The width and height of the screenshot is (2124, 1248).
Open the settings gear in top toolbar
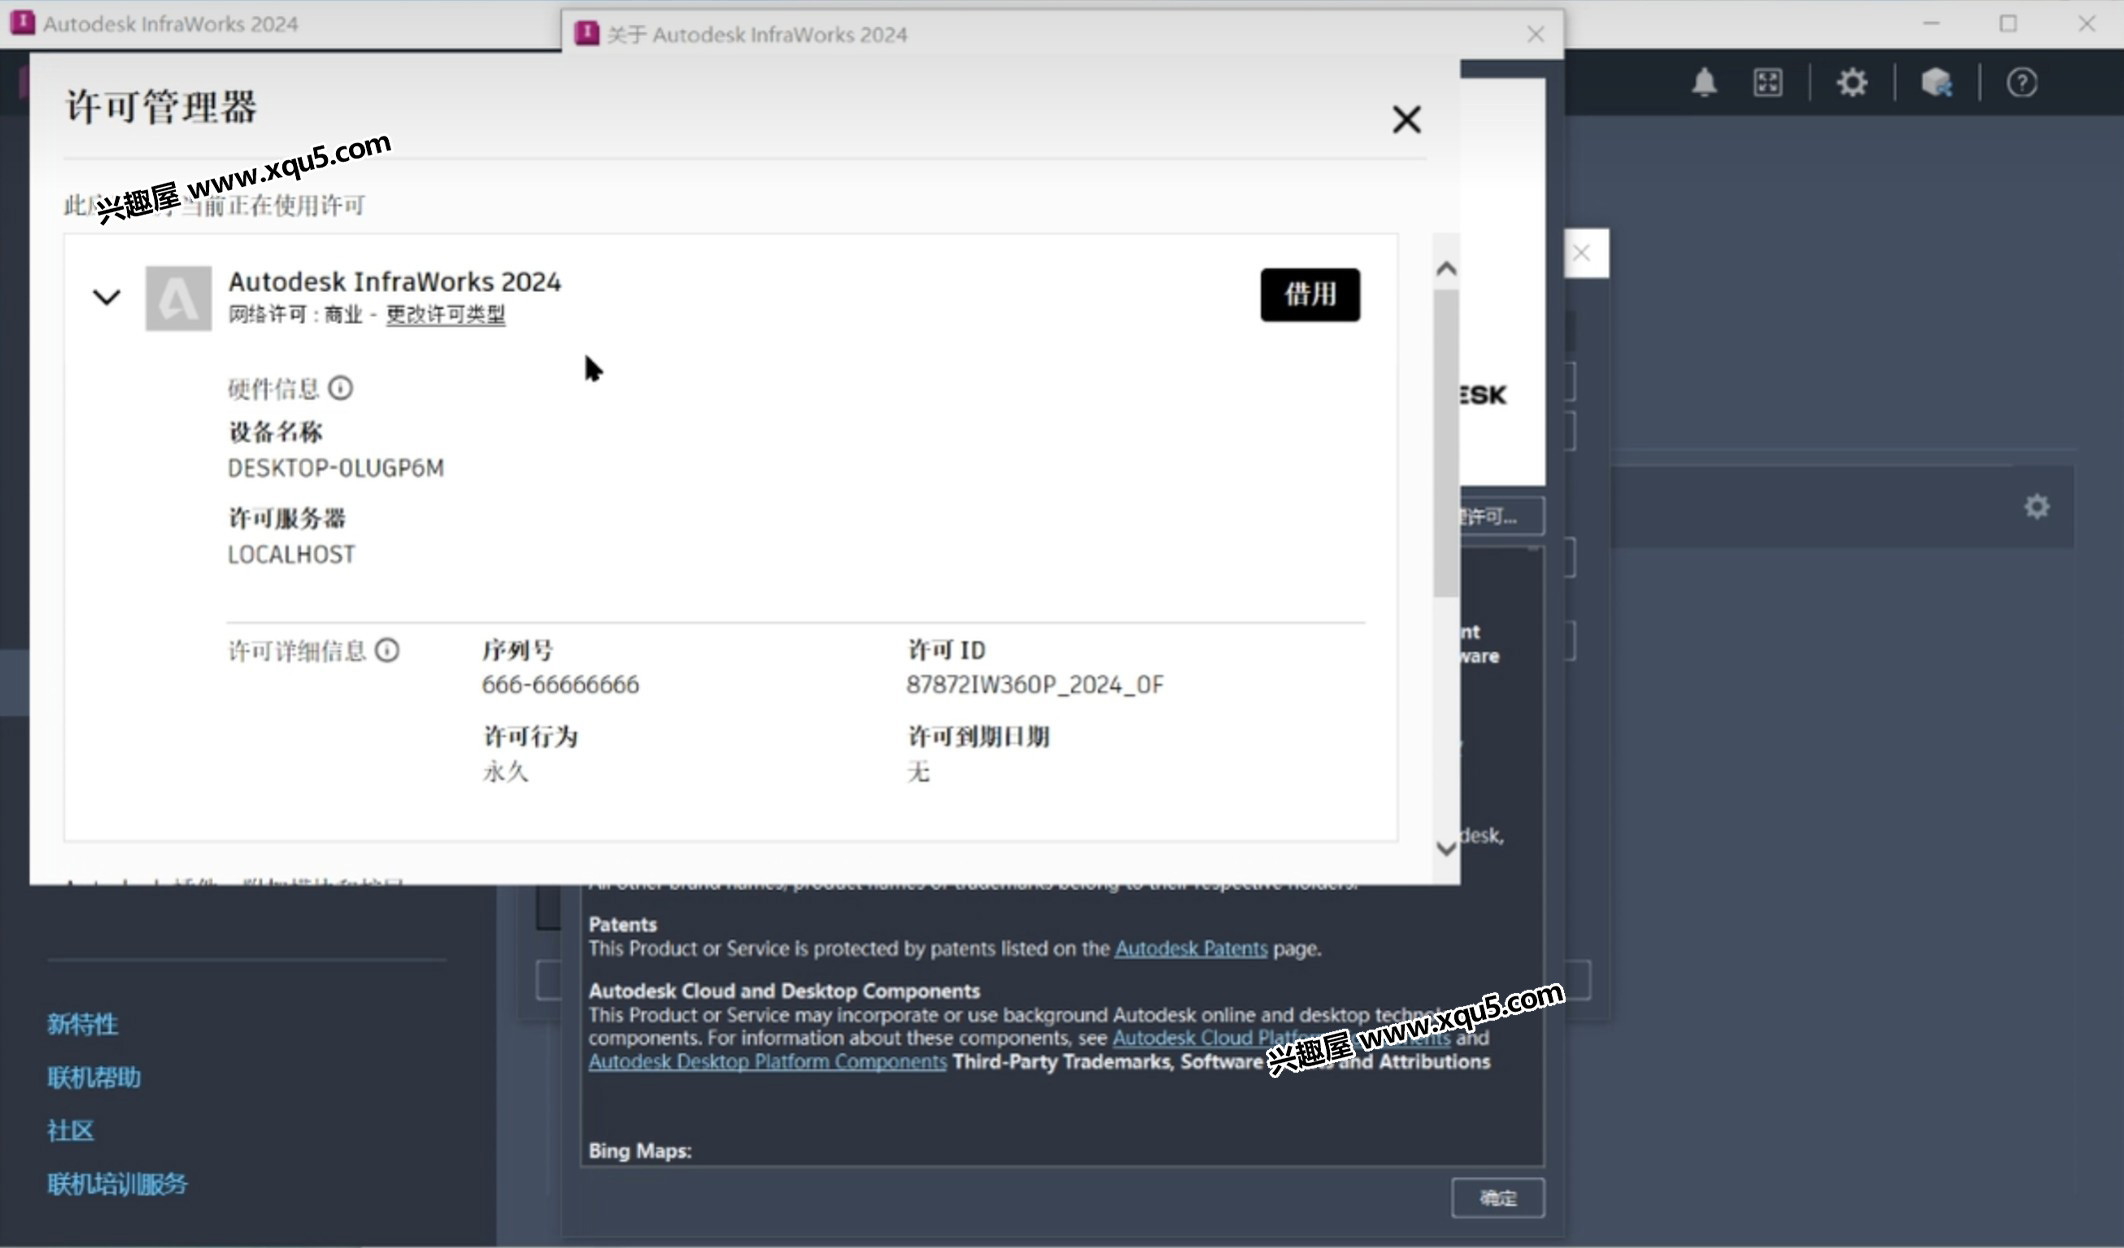[1852, 82]
